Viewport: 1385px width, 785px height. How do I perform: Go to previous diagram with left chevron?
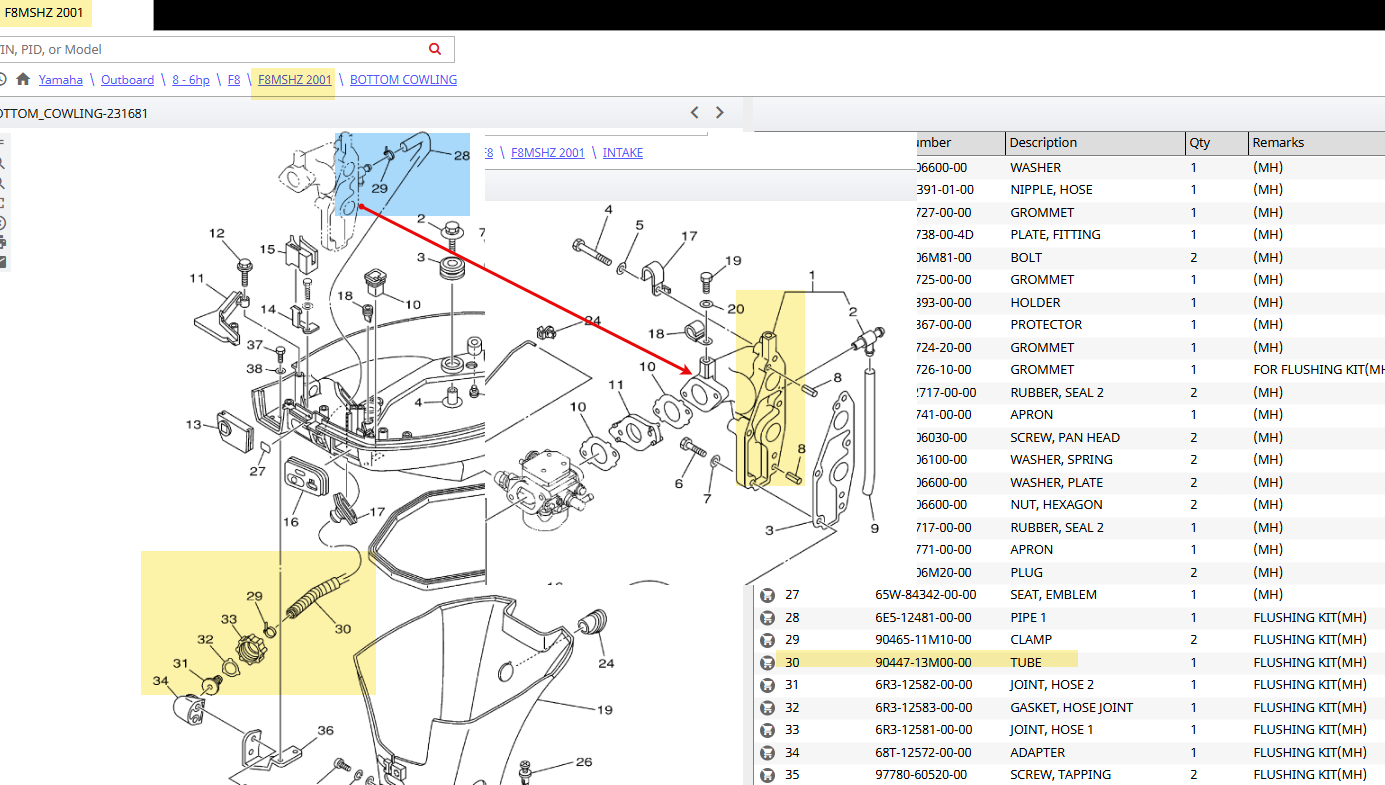695,112
